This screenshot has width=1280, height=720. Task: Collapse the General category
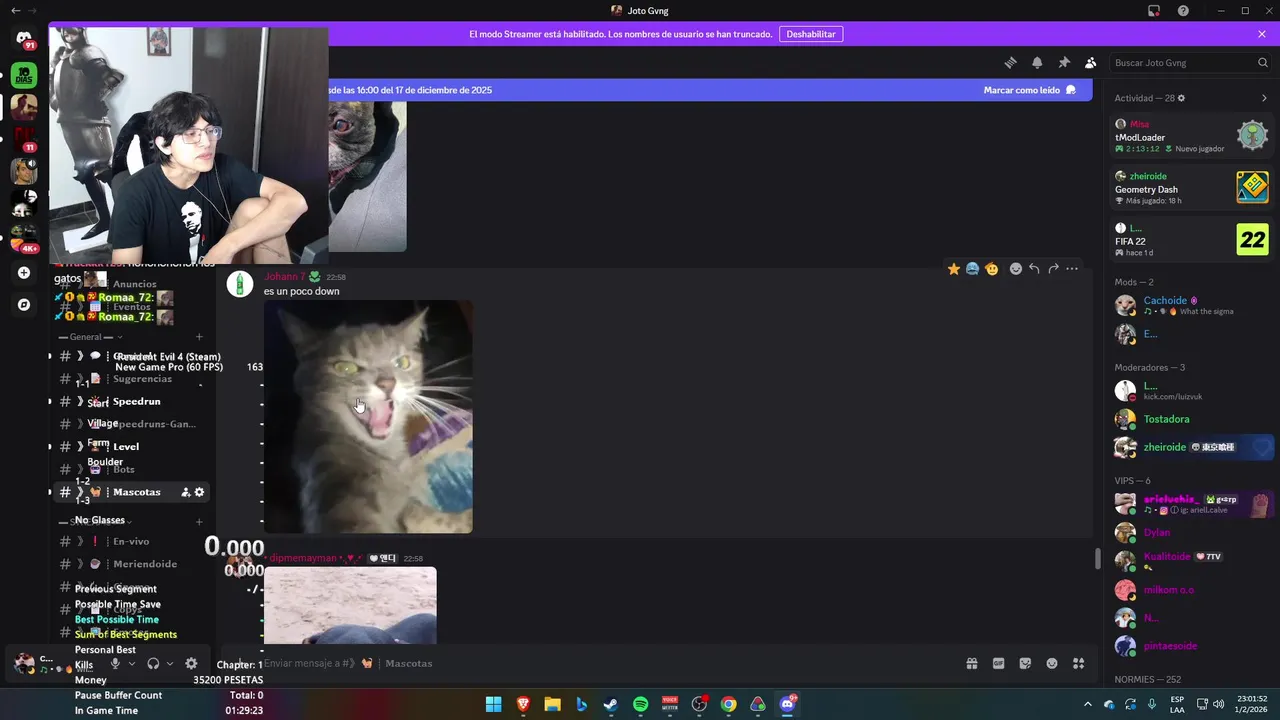coord(91,337)
